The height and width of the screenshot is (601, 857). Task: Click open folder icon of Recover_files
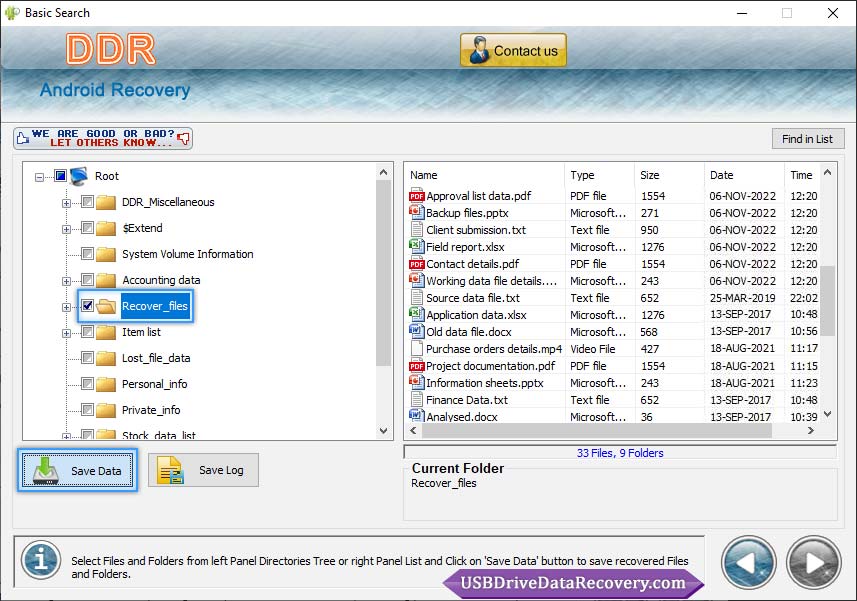click(x=106, y=306)
